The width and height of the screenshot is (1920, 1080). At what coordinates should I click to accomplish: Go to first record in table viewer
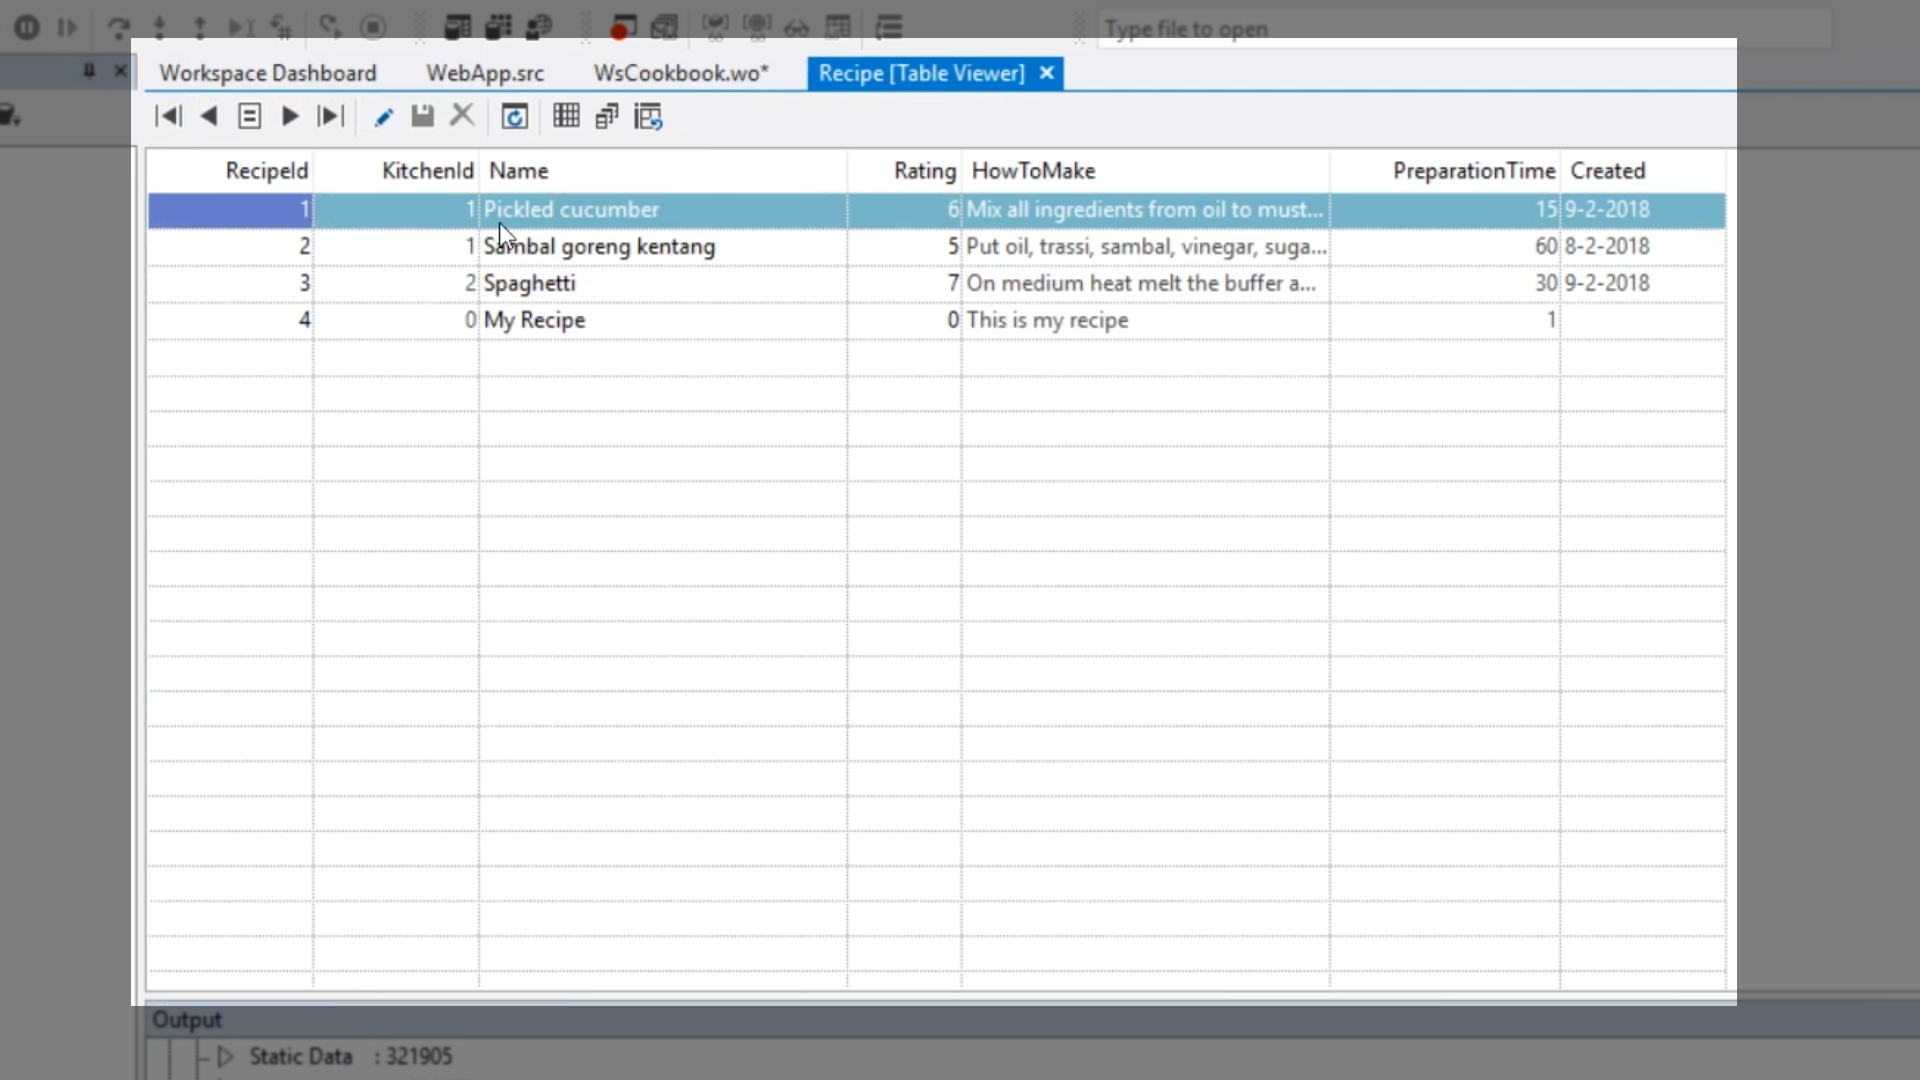pyautogui.click(x=168, y=117)
